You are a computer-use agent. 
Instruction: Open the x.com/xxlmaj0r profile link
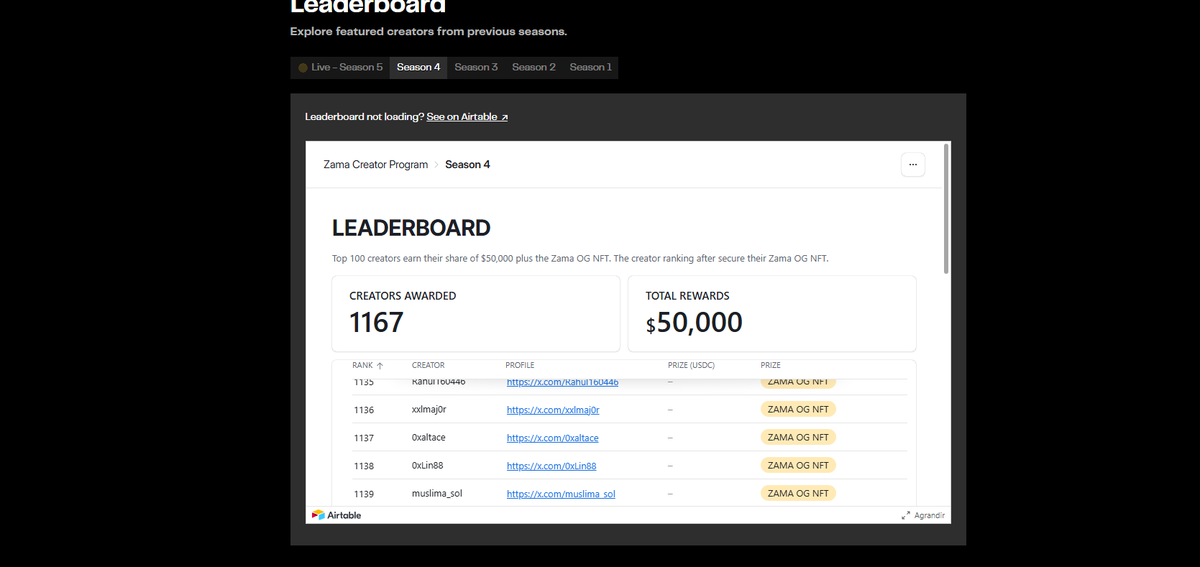pyautogui.click(x=553, y=410)
